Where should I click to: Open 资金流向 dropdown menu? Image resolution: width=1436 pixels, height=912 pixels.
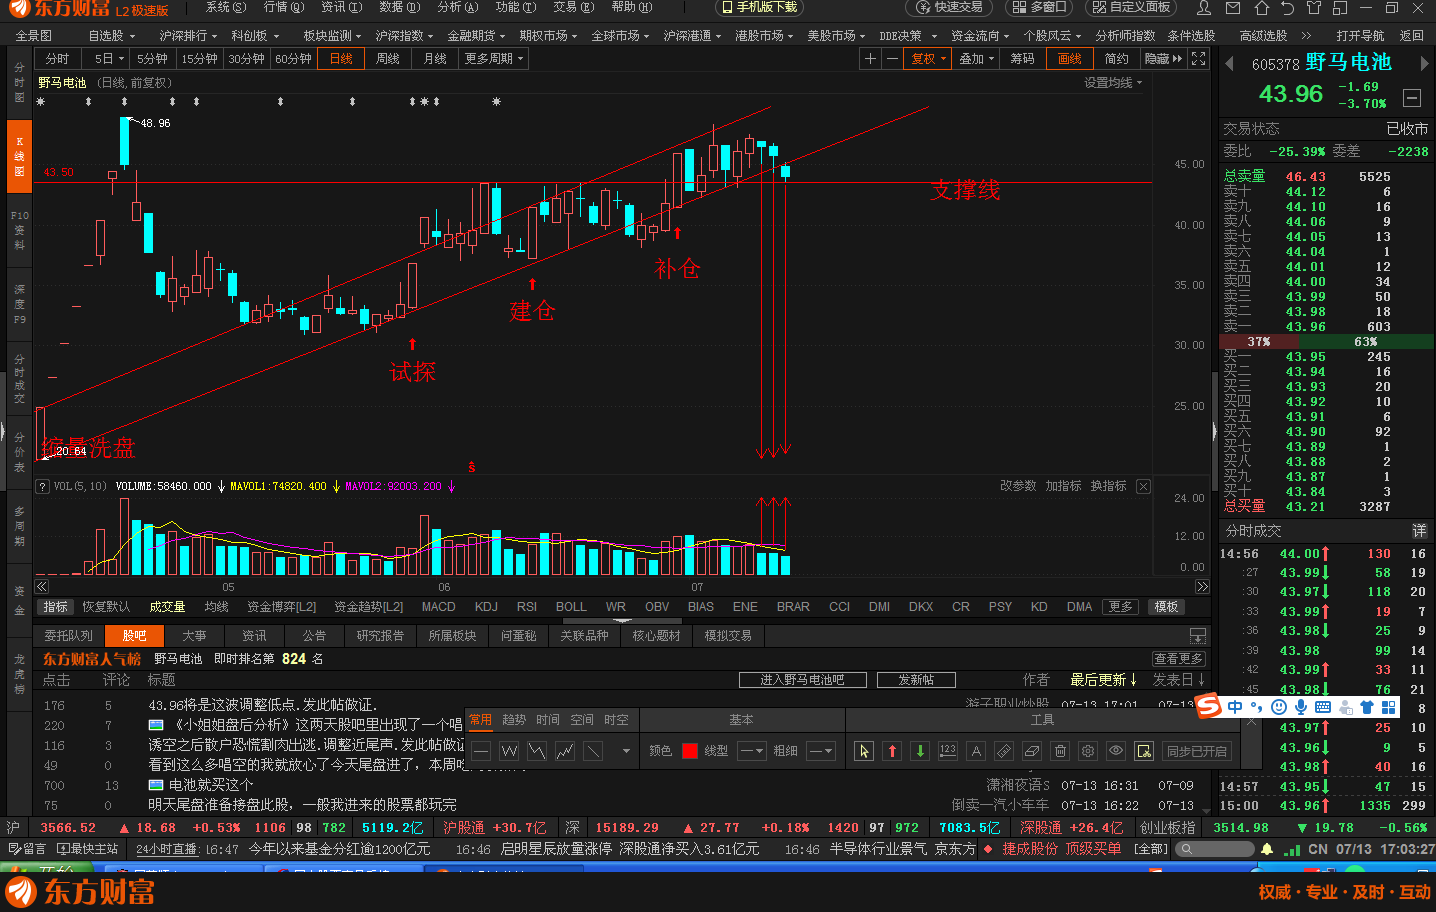tap(980, 36)
